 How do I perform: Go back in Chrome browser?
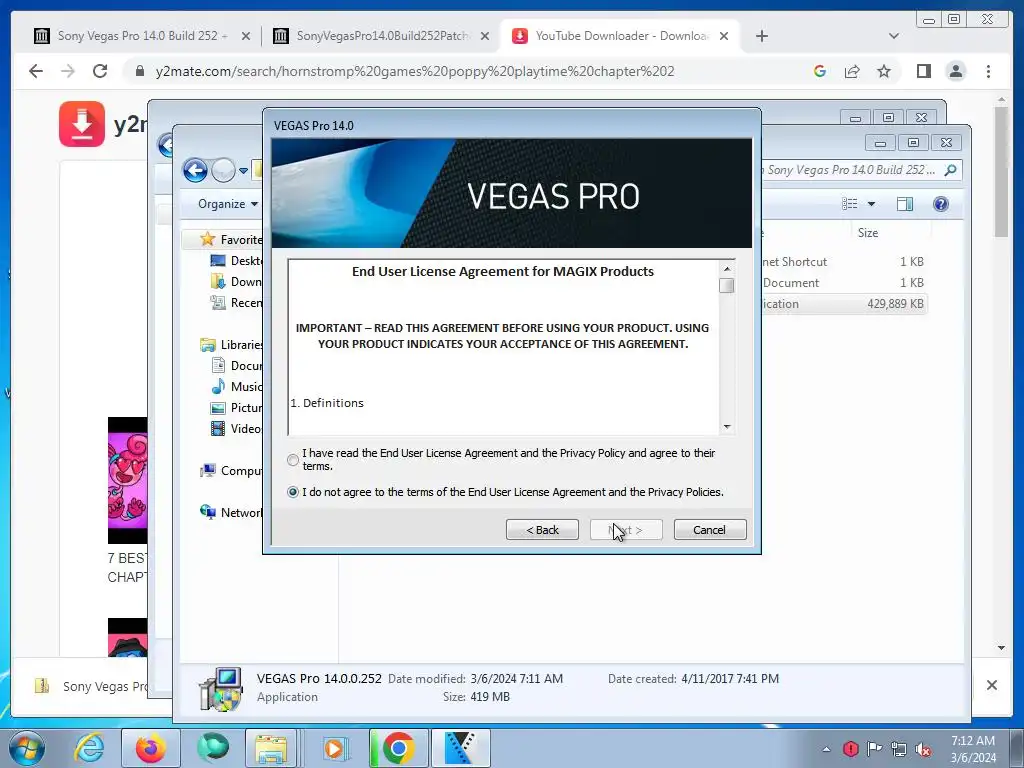tap(36, 71)
